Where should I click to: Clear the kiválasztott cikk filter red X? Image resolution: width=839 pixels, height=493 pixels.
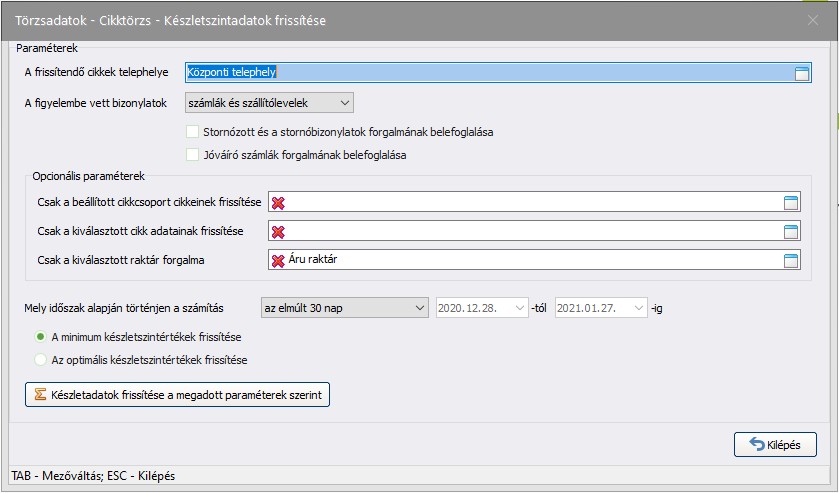tap(278, 232)
